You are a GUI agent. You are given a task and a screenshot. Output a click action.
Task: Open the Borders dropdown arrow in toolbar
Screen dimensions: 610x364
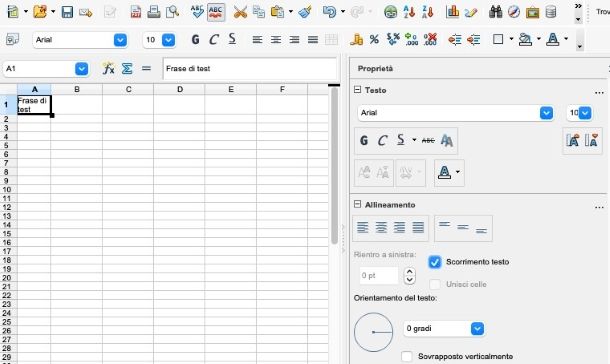511,39
